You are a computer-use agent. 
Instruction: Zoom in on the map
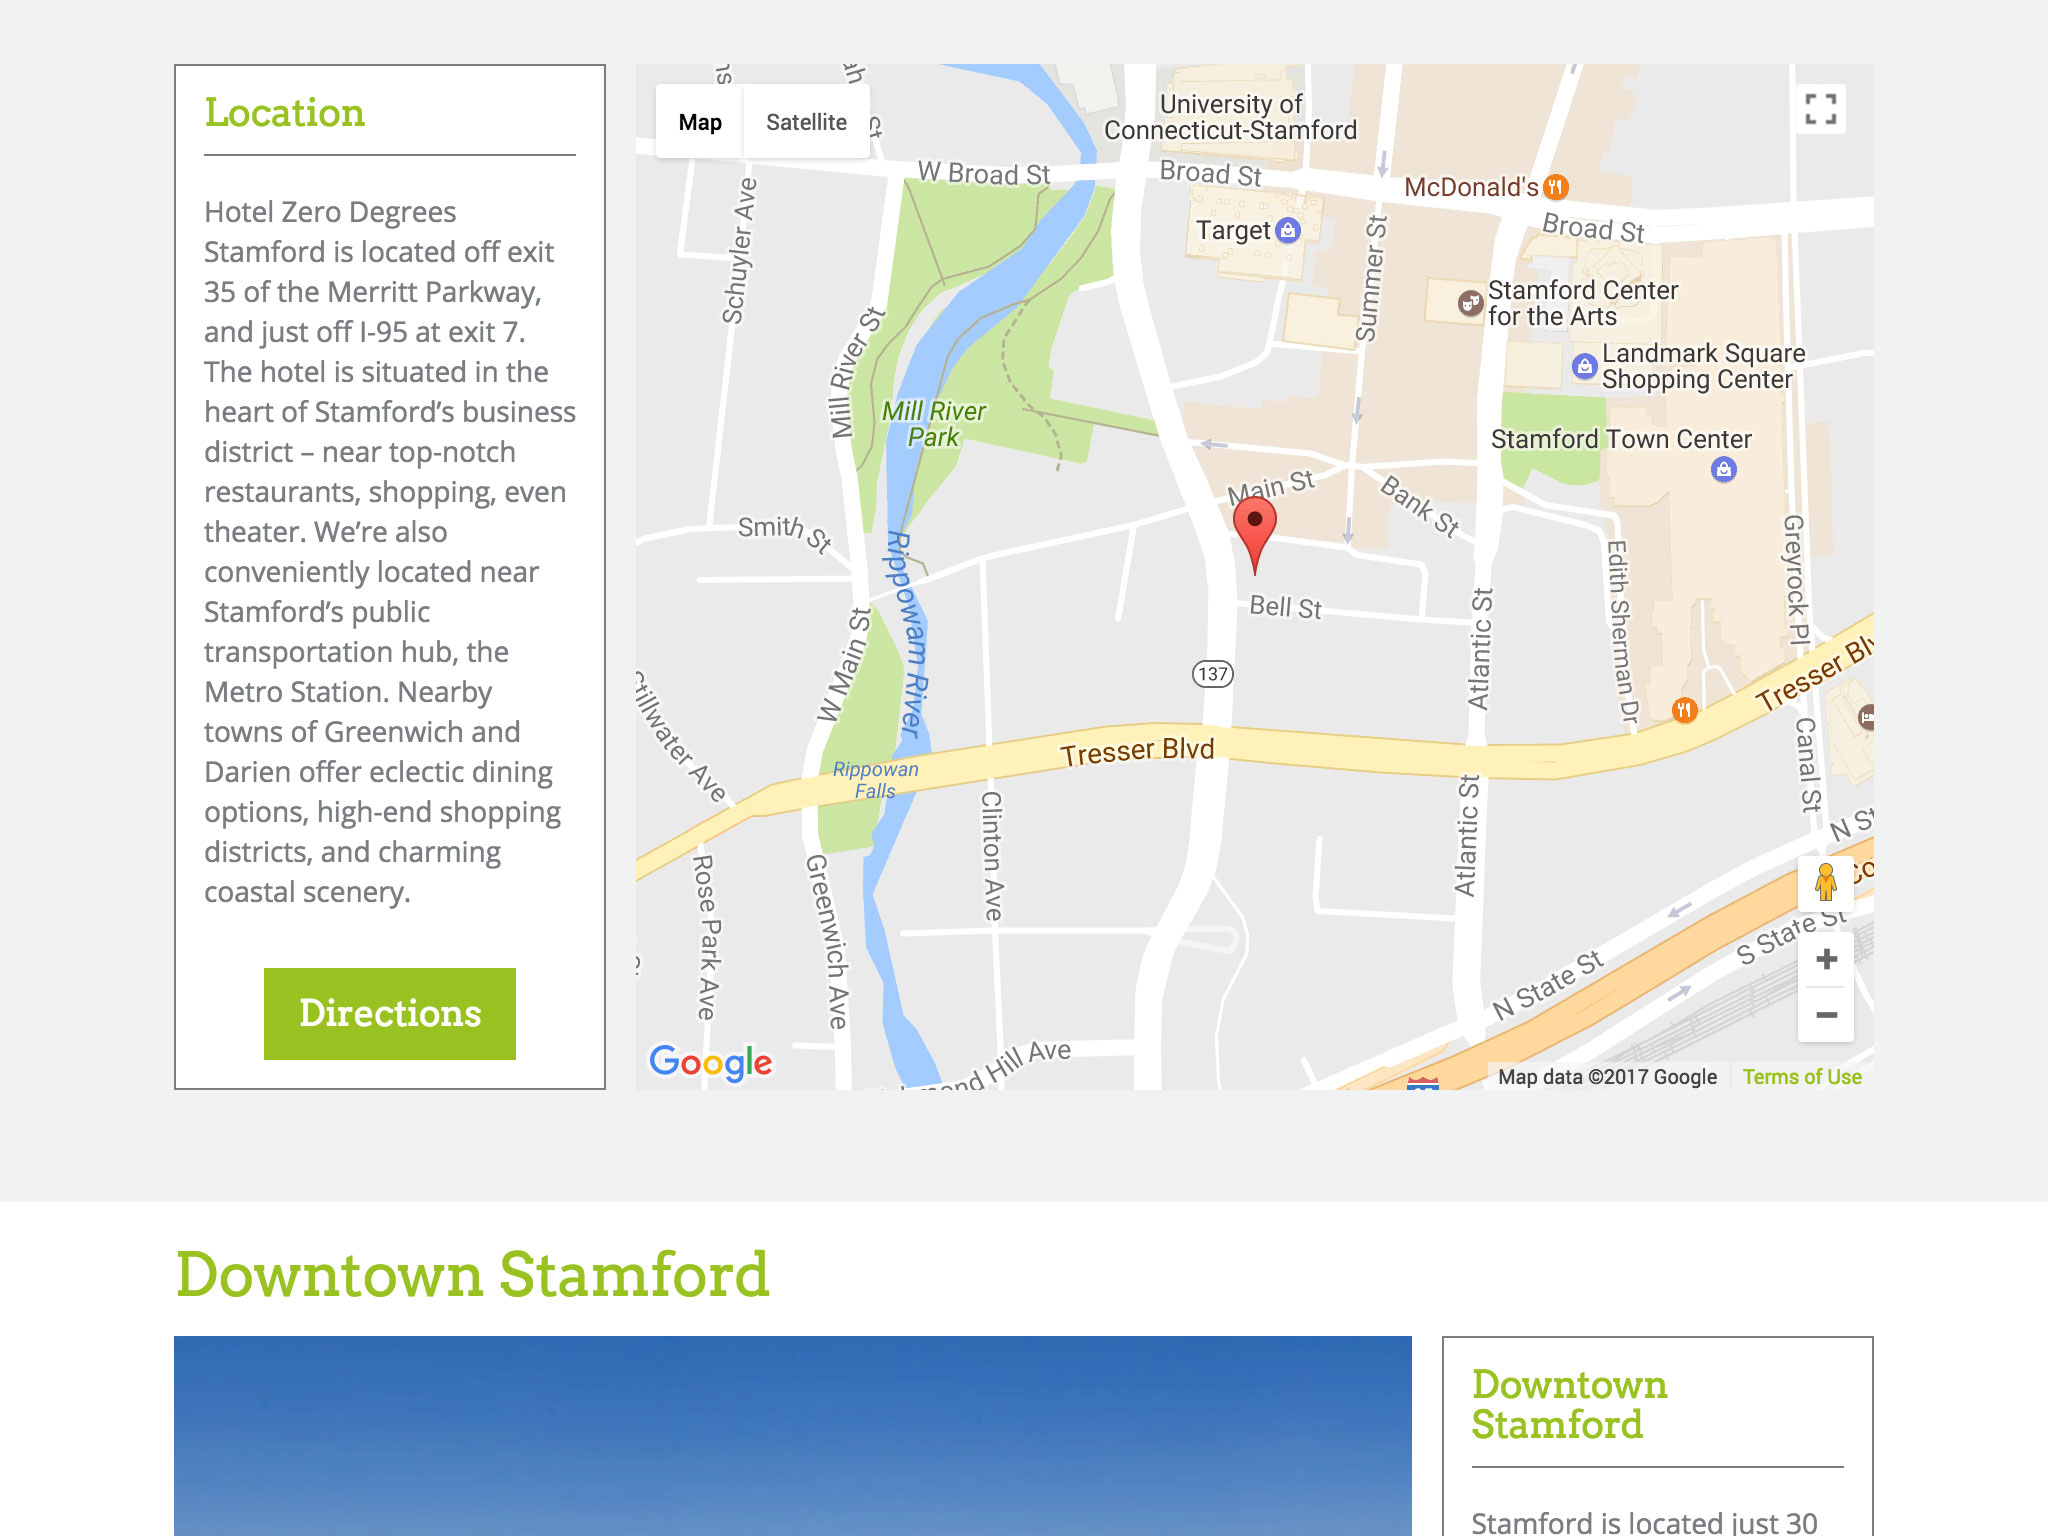coord(1826,960)
